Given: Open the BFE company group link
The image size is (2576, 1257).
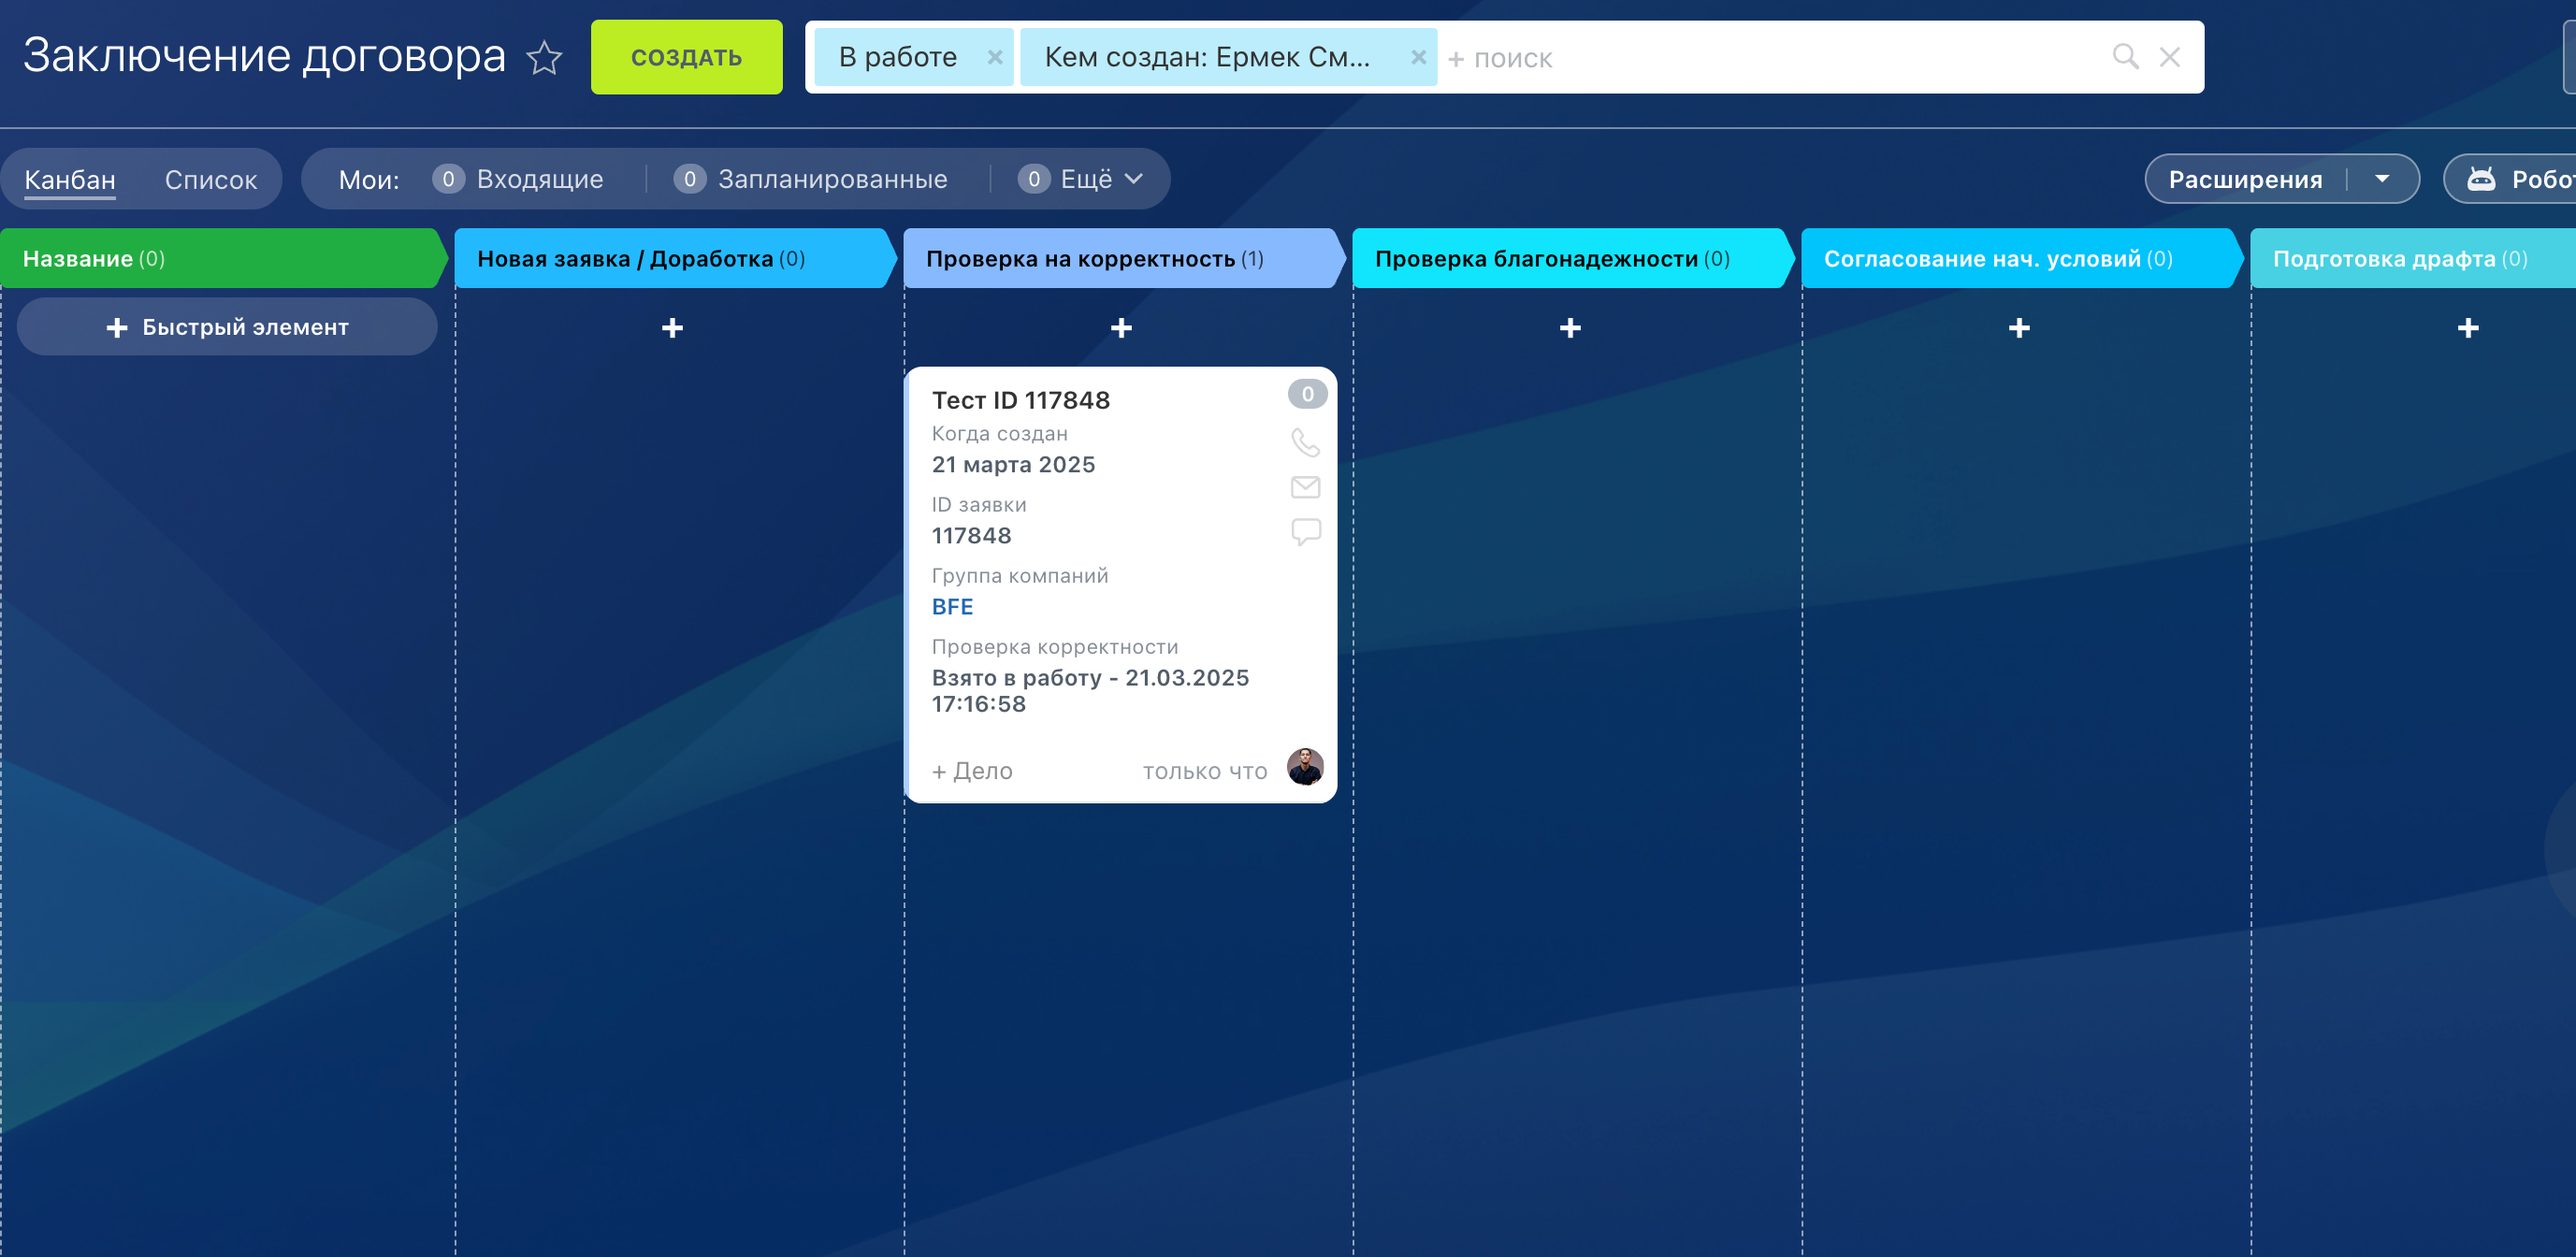Looking at the screenshot, I should point(952,607).
